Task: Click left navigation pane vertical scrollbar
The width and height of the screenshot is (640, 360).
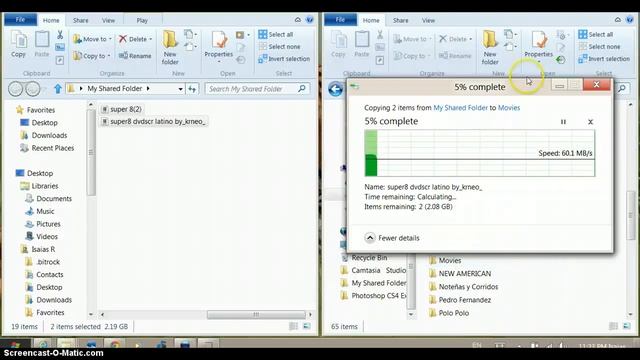Action: (91, 153)
